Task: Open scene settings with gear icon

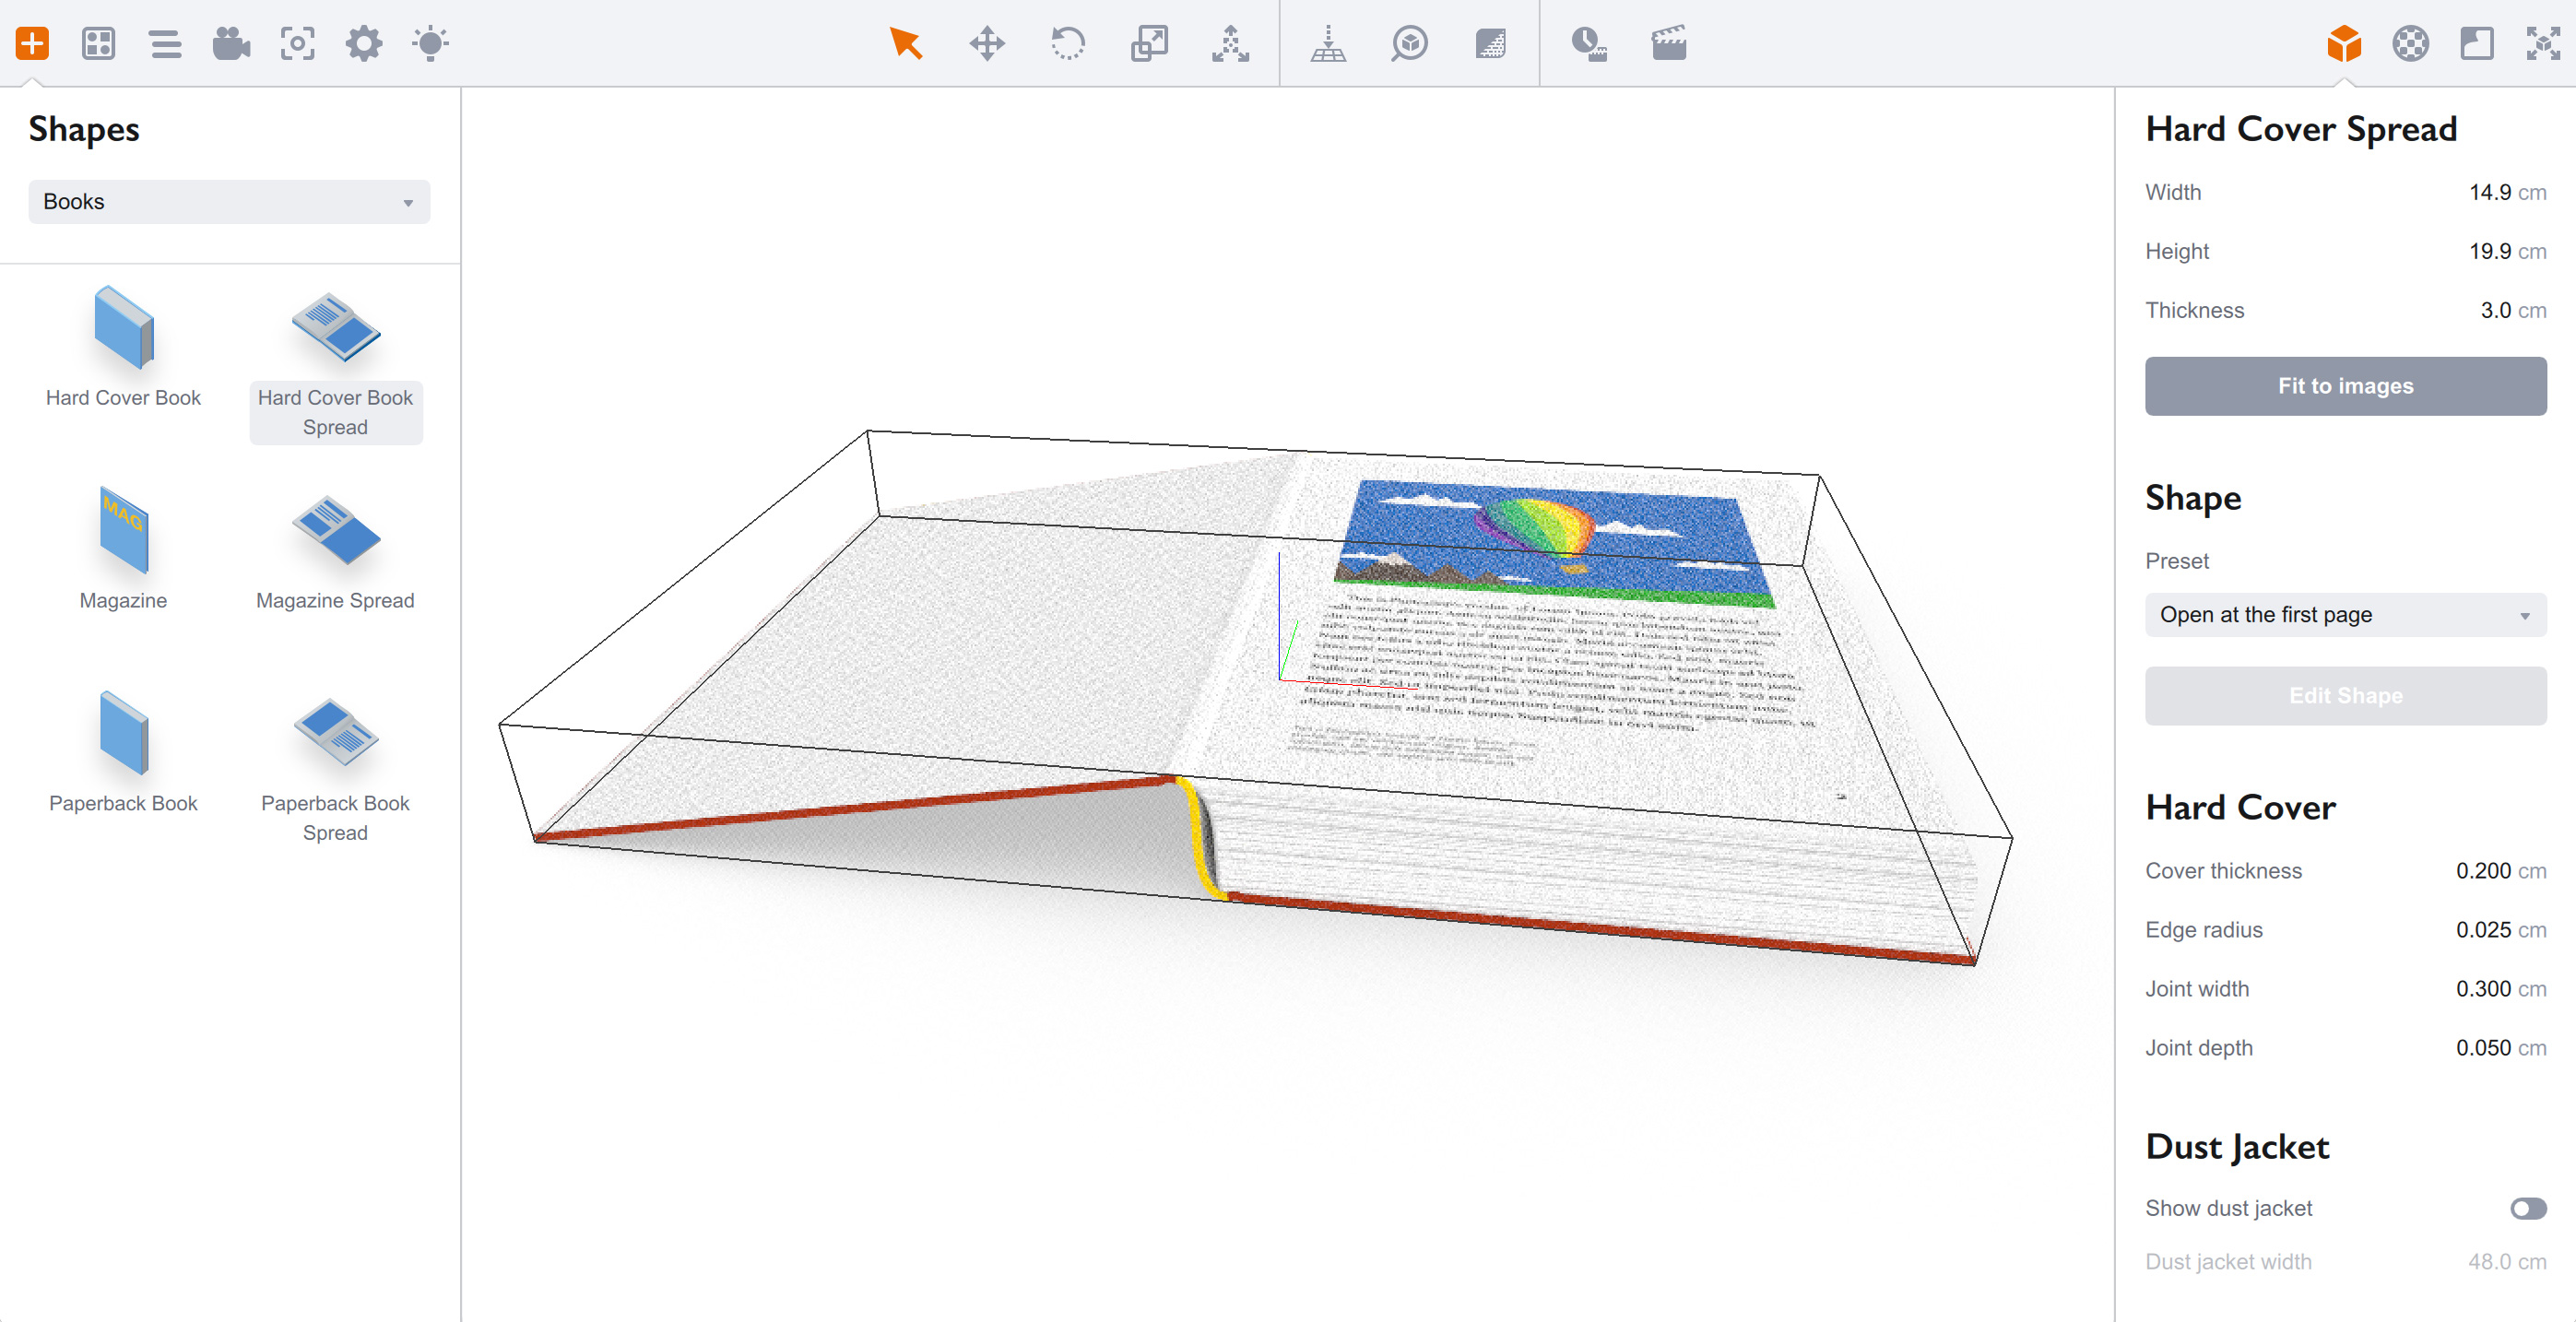Action: click(364, 44)
